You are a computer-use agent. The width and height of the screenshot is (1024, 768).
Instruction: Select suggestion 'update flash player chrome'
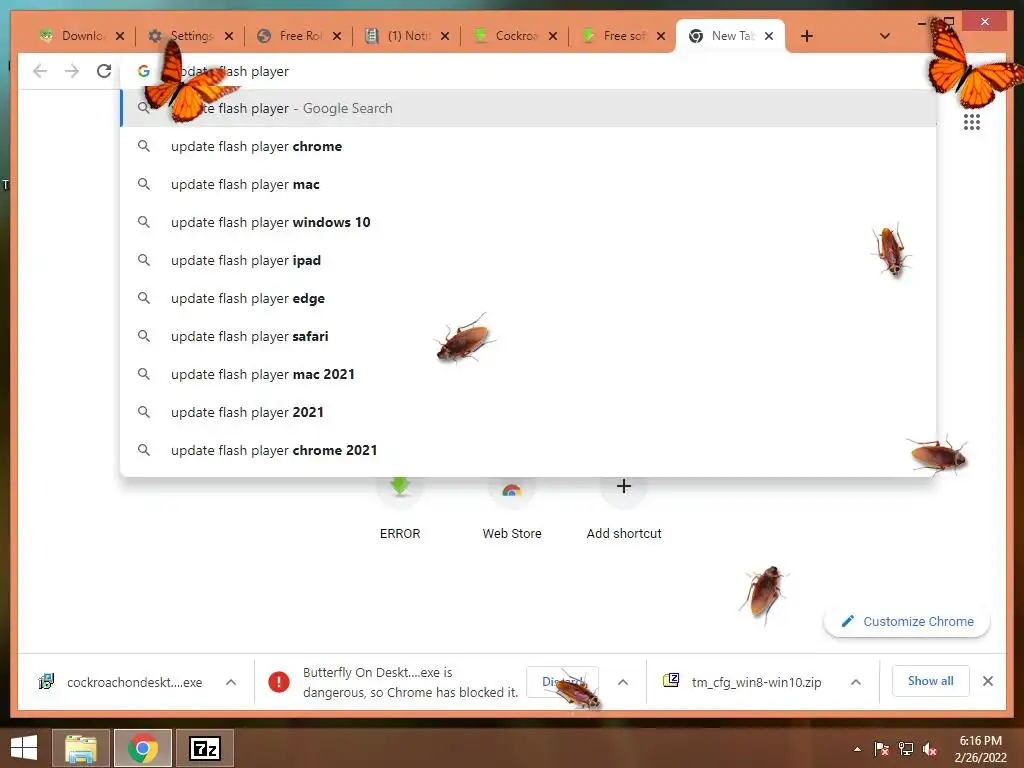coord(528,146)
